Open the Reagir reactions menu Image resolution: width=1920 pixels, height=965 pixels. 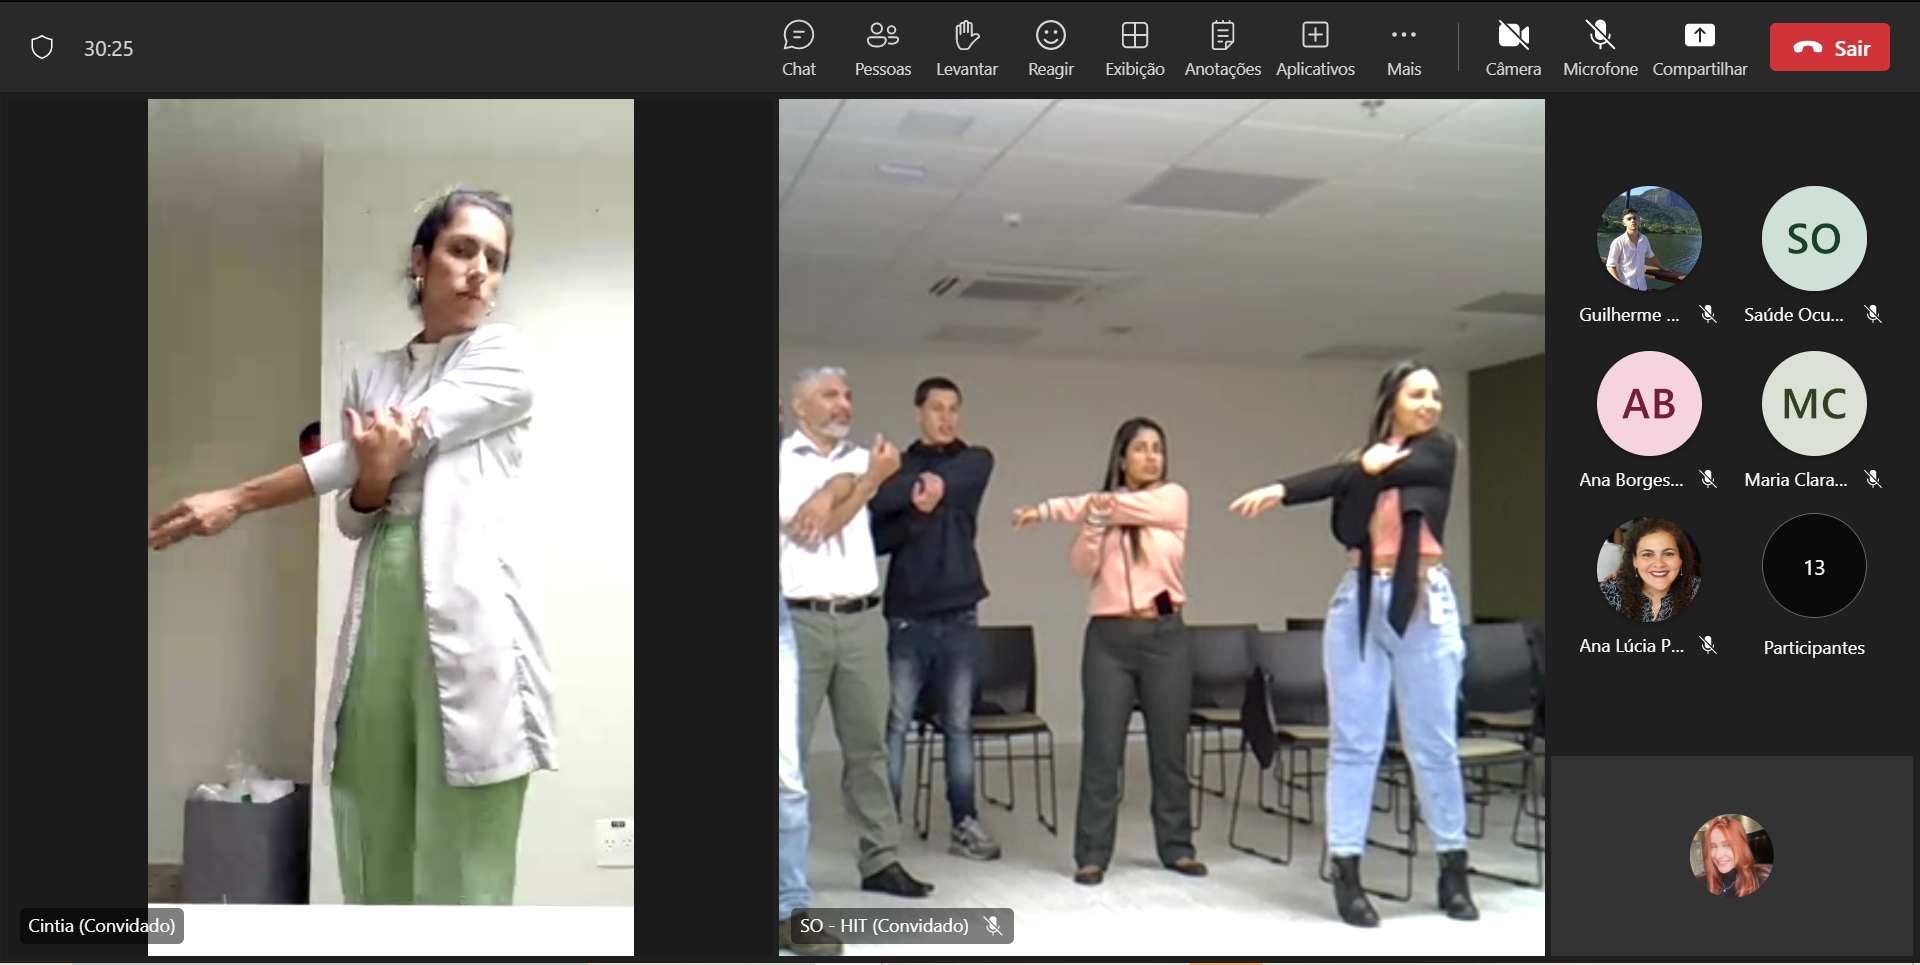pos(1050,48)
